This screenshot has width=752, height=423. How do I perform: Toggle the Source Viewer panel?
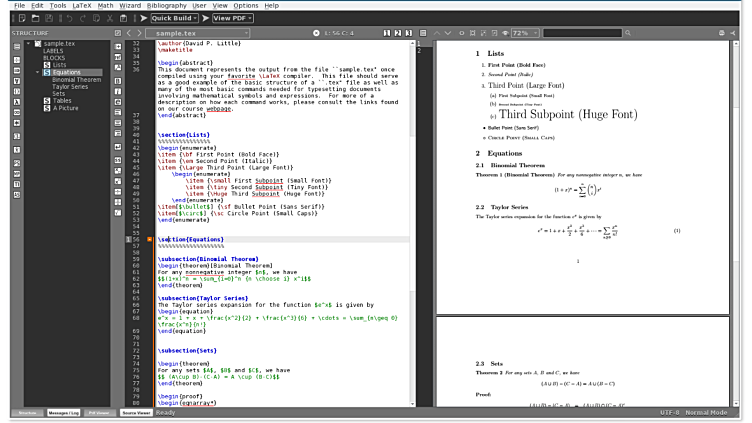tap(135, 412)
